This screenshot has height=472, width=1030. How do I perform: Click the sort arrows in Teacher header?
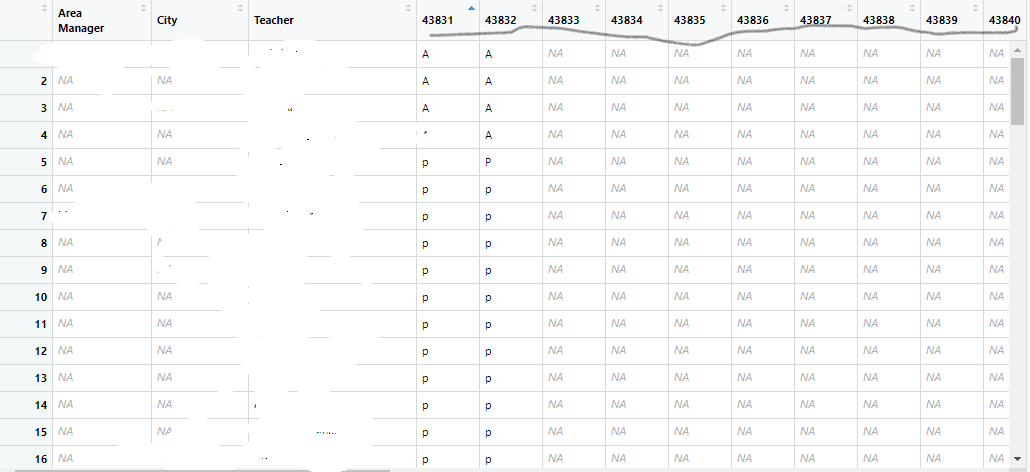[408, 8]
